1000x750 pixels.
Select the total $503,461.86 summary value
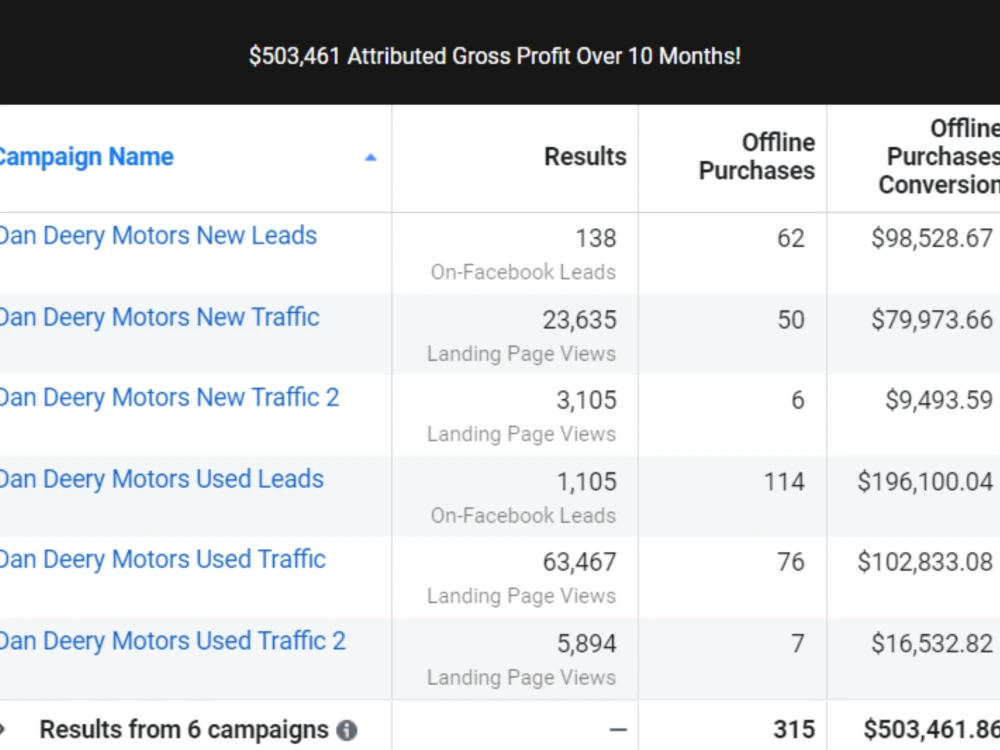tap(932, 729)
